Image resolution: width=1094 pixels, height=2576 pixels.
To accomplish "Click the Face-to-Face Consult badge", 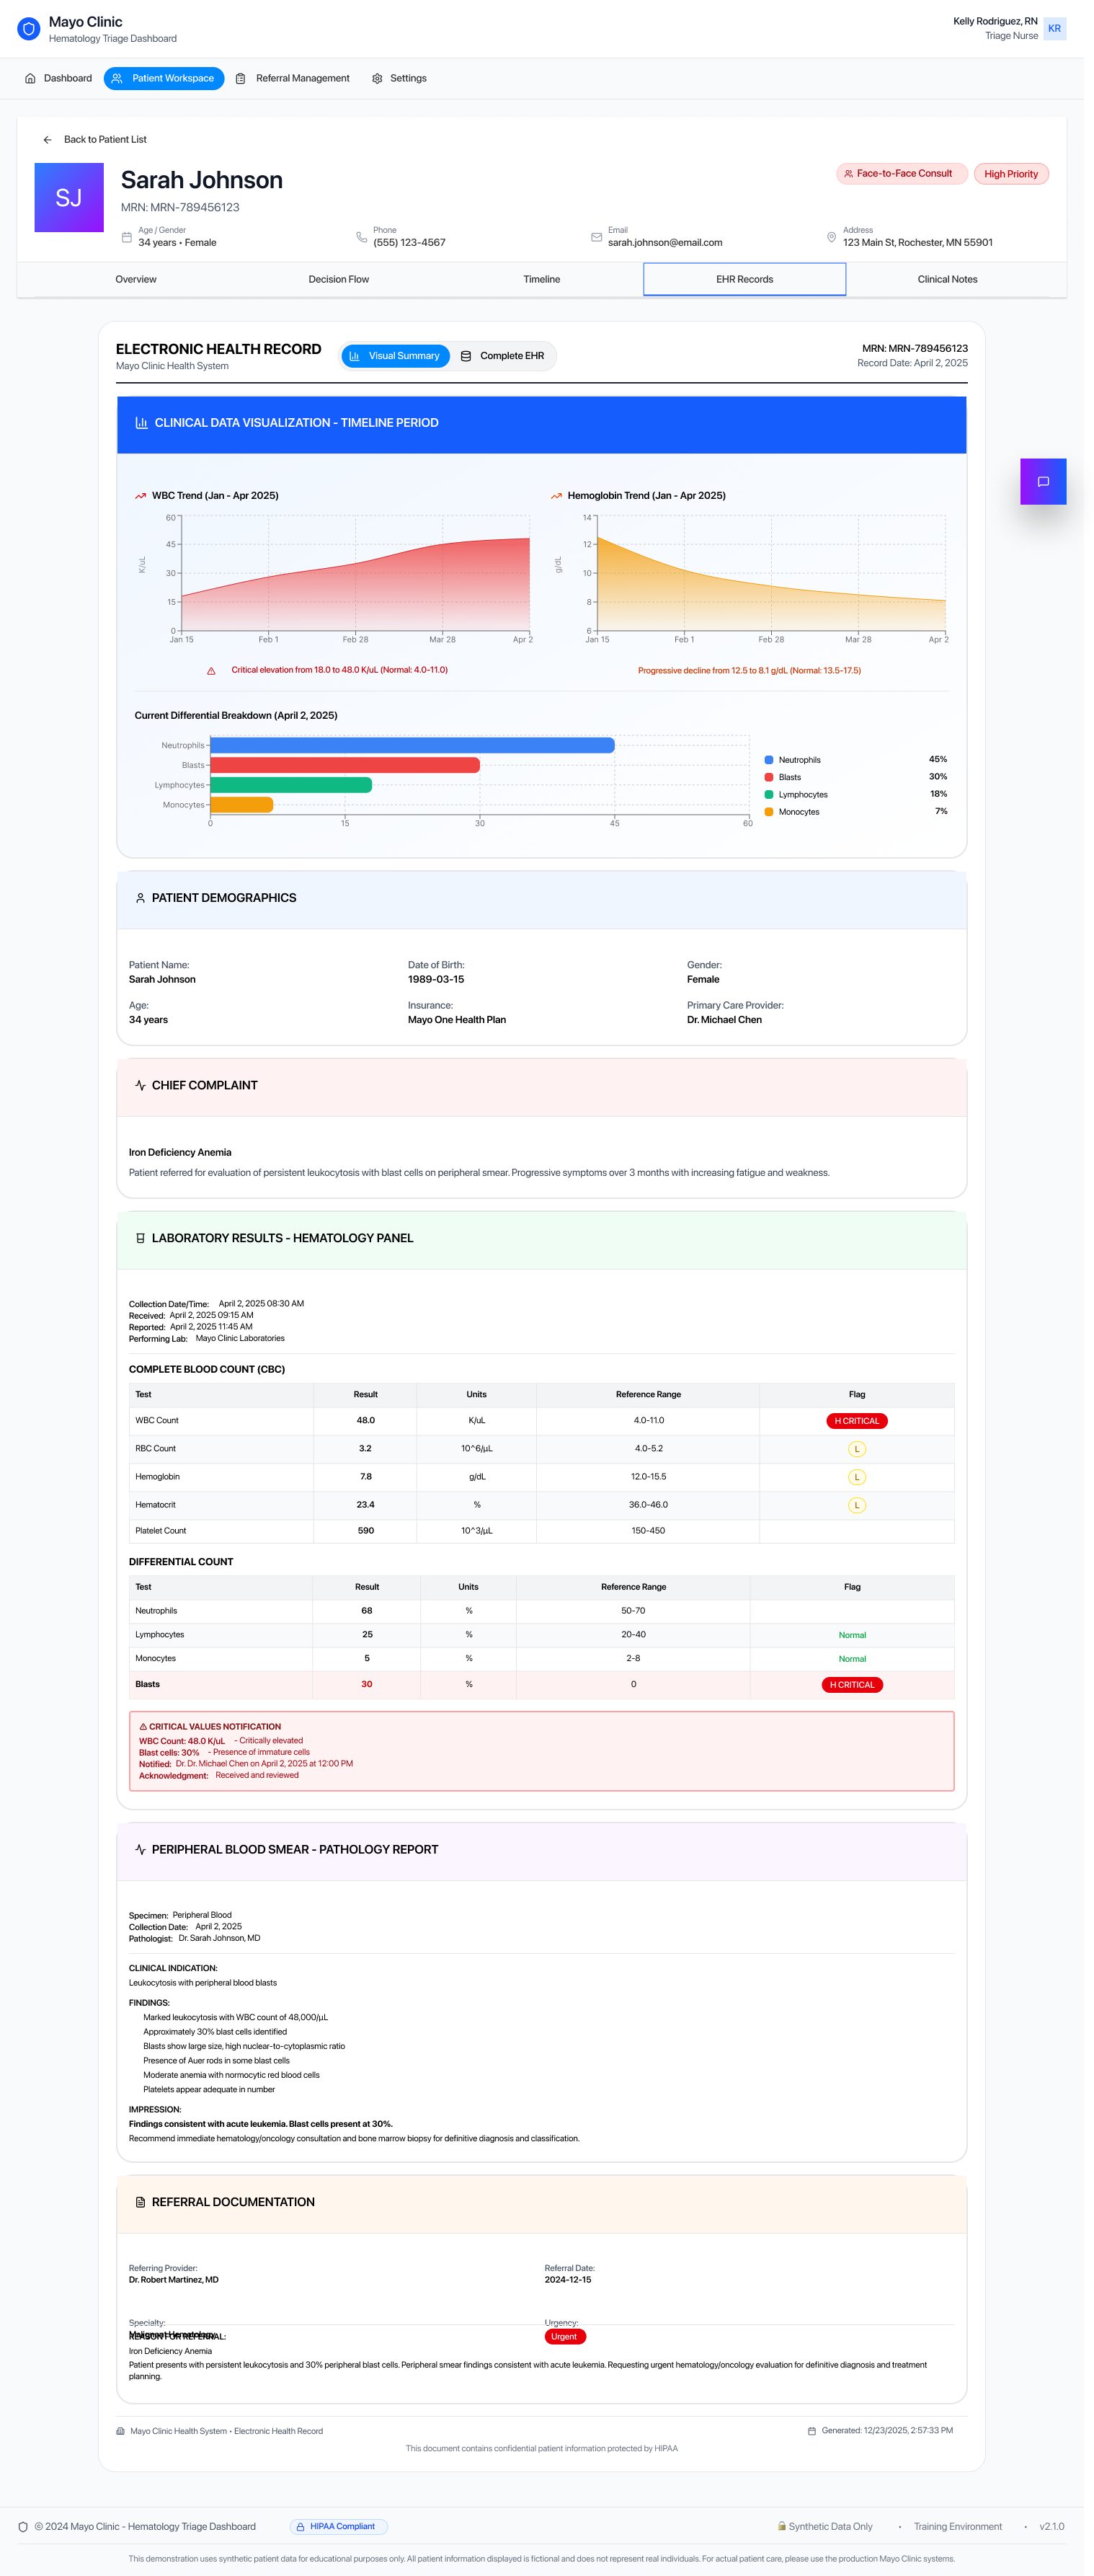I will tap(901, 174).
